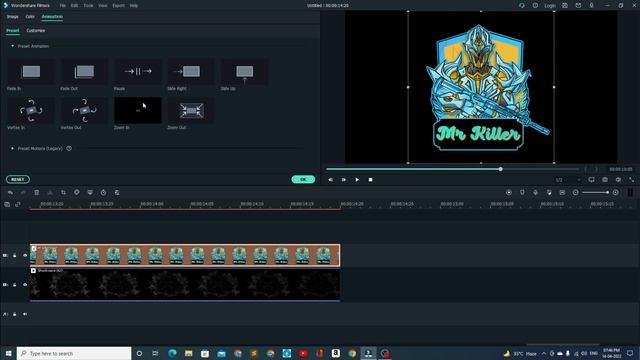The image size is (640, 360).
Task: Click the speed timer icon in timeline toolbar
Action: [103, 192]
